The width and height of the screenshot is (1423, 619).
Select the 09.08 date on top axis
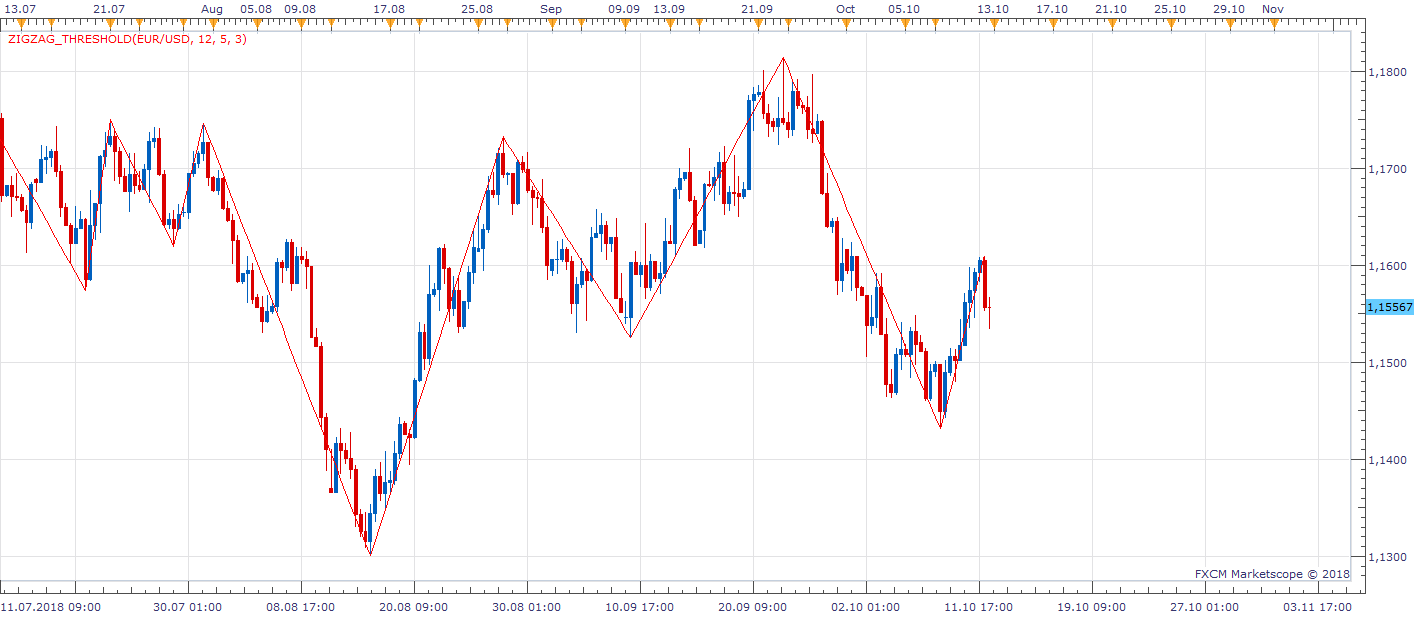tap(300, 9)
